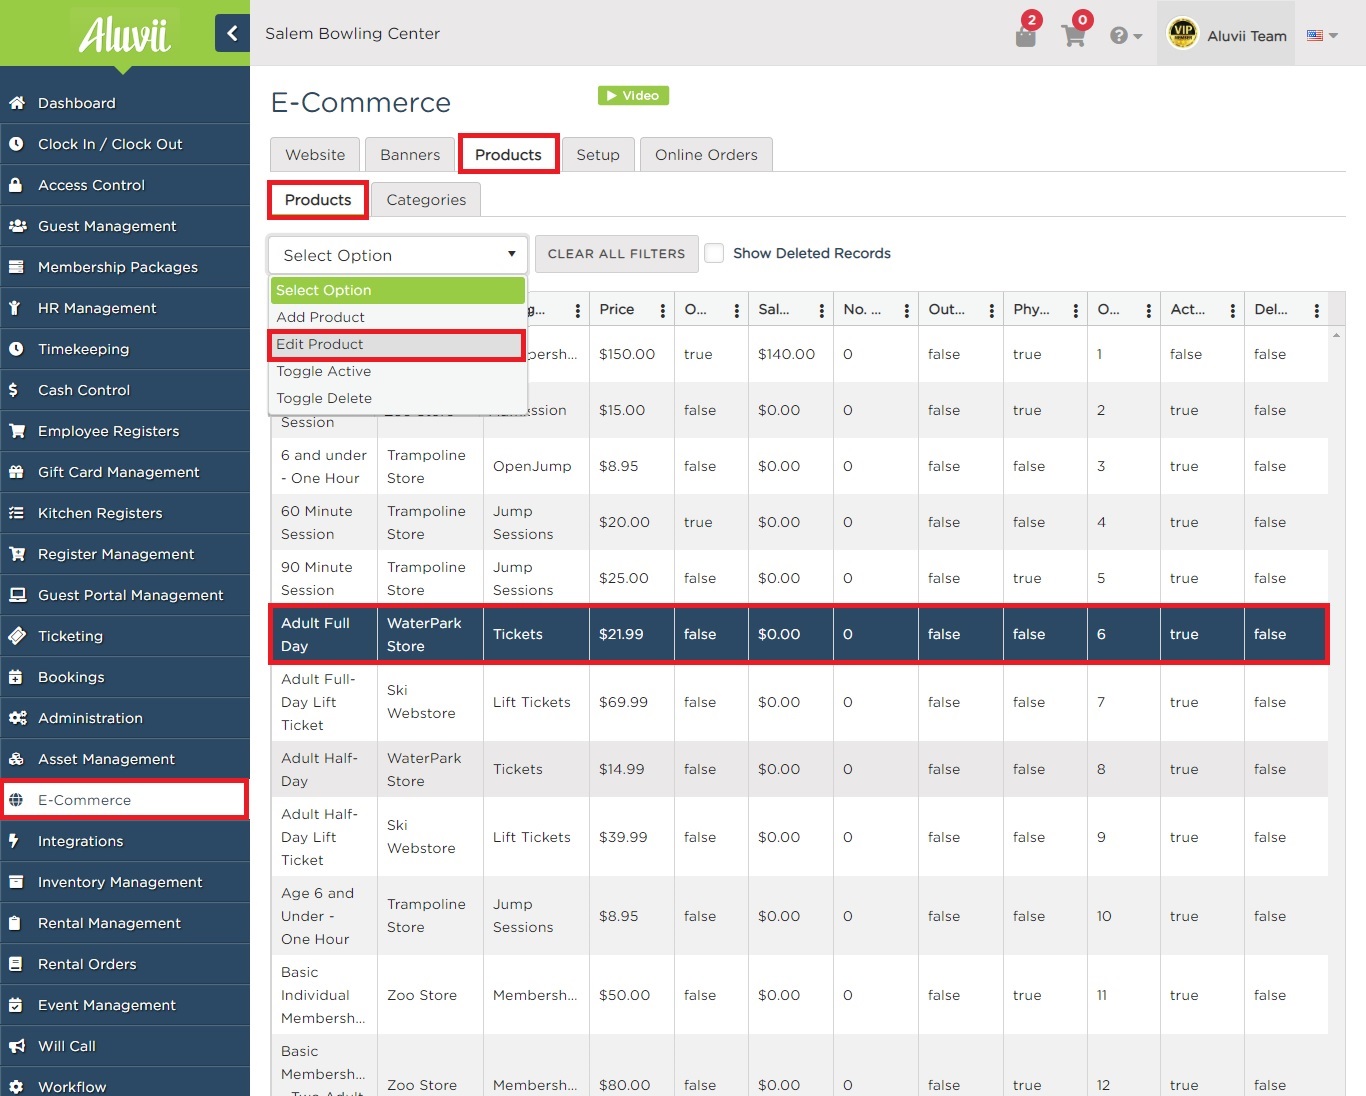Switch to the Setup tab
Viewport: 1366px width, 1096px height.
coord(598,155)
